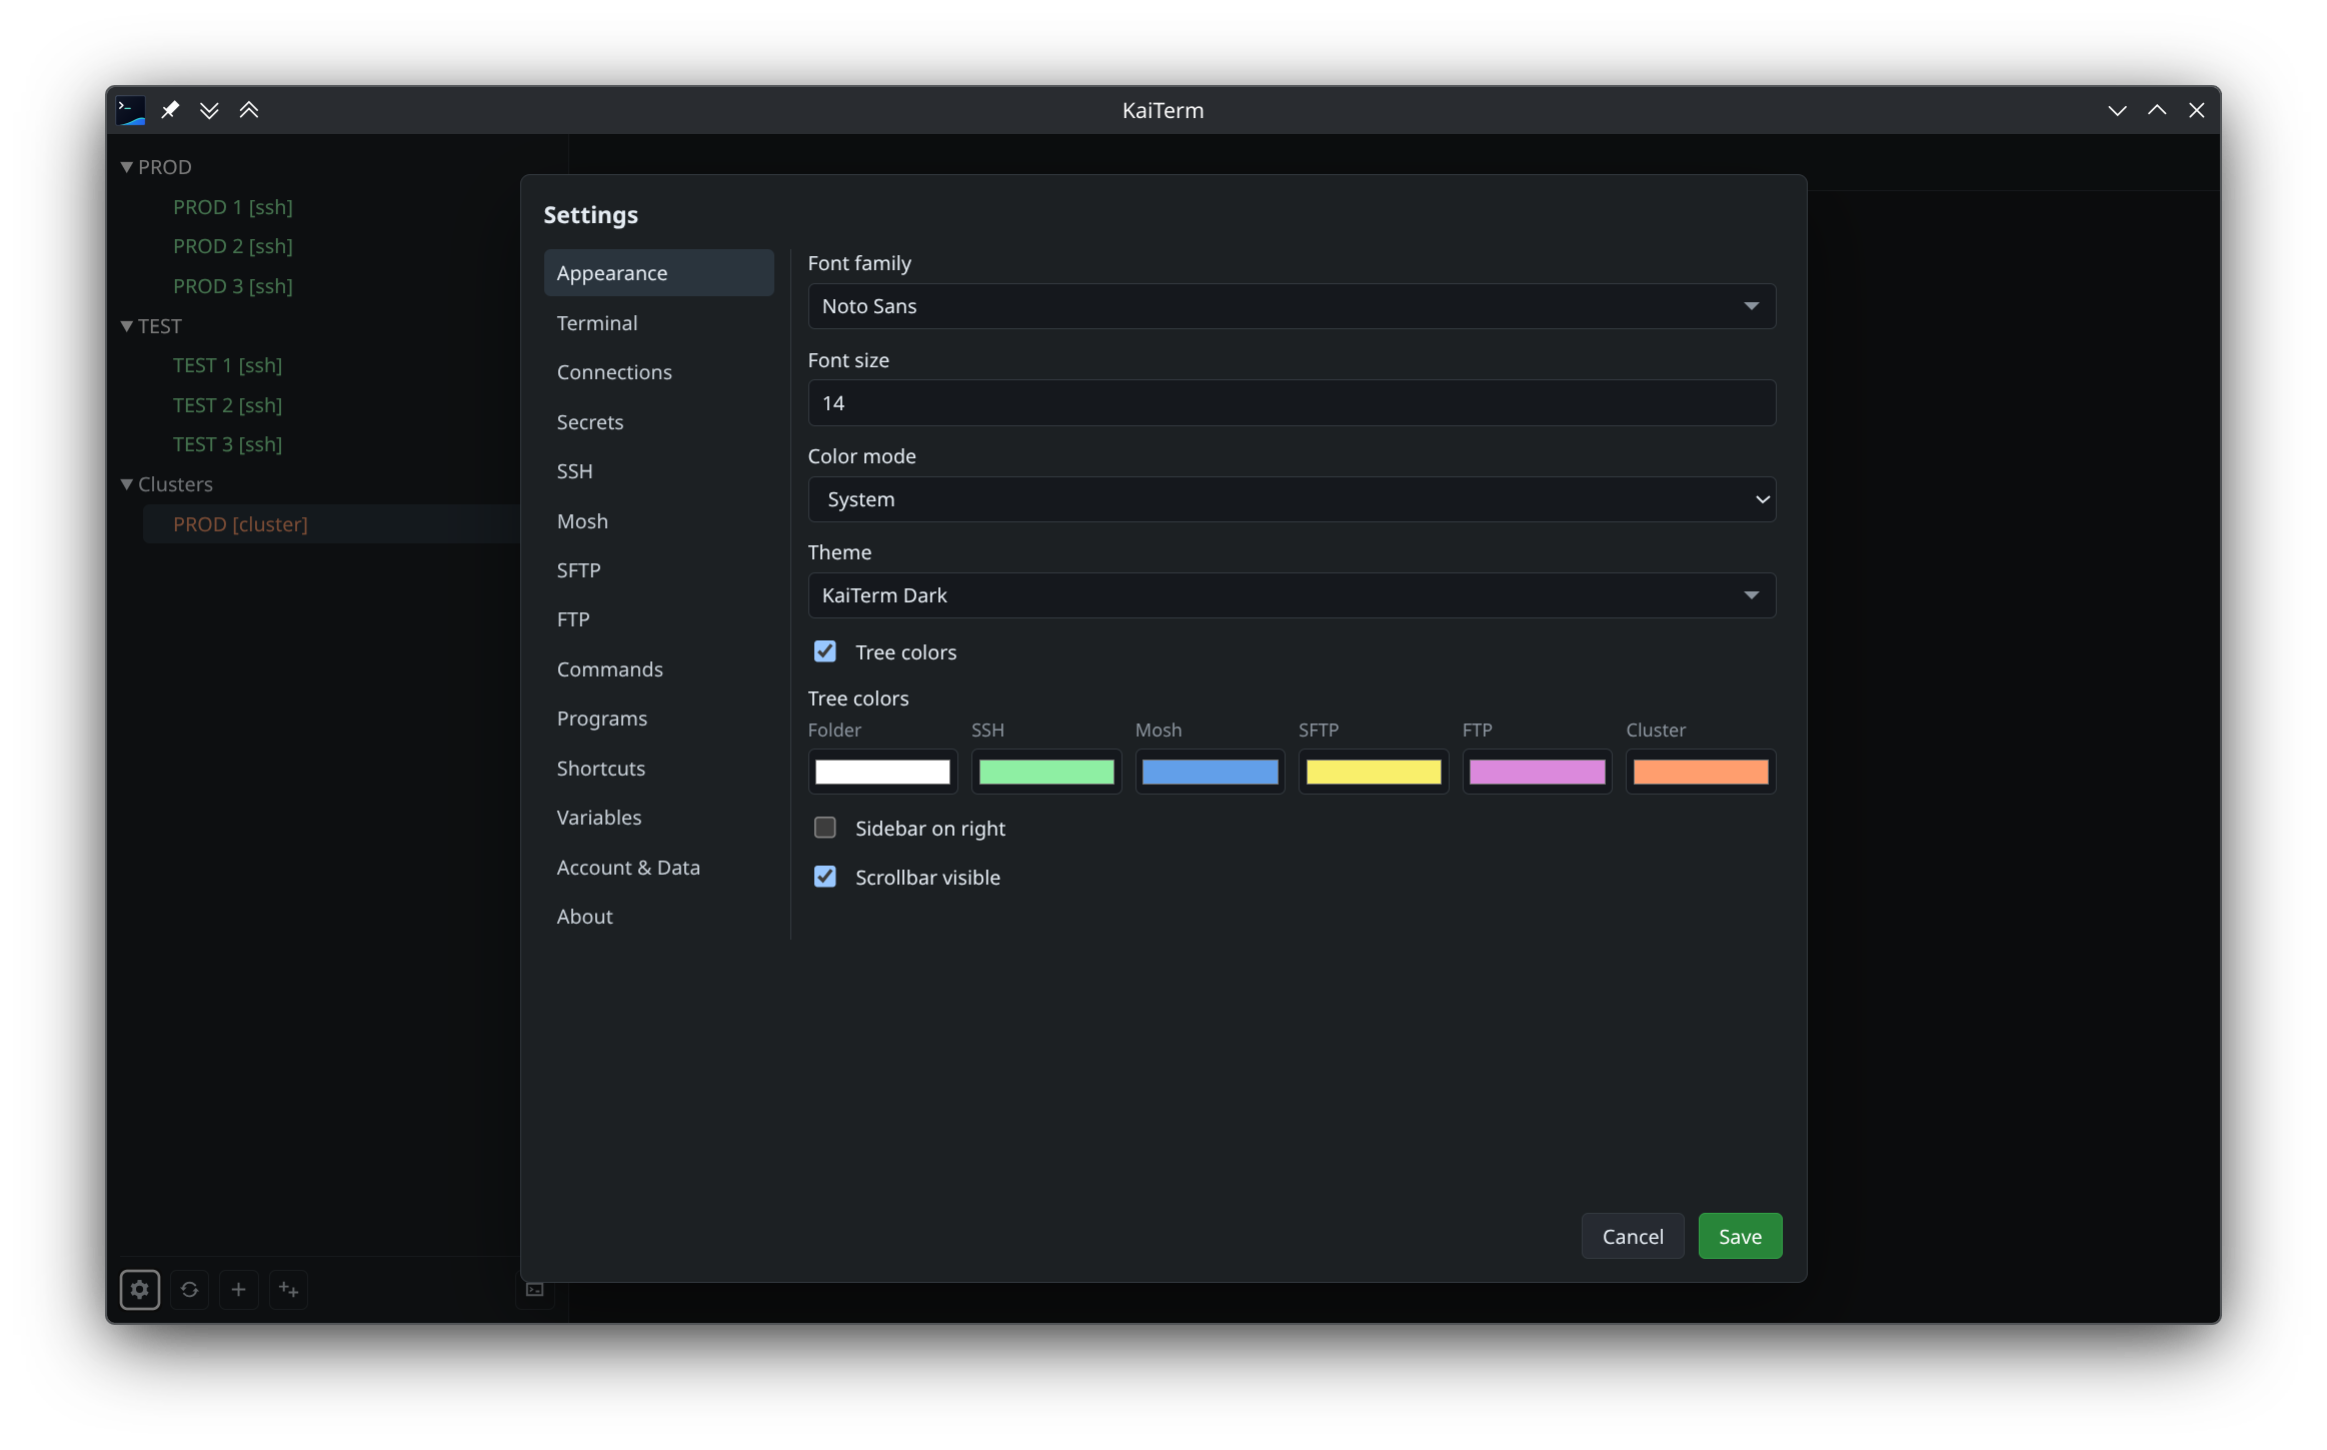Close the KaiTerm window
Viewport: 2327px width, 1450px height.
(2197, 110)
